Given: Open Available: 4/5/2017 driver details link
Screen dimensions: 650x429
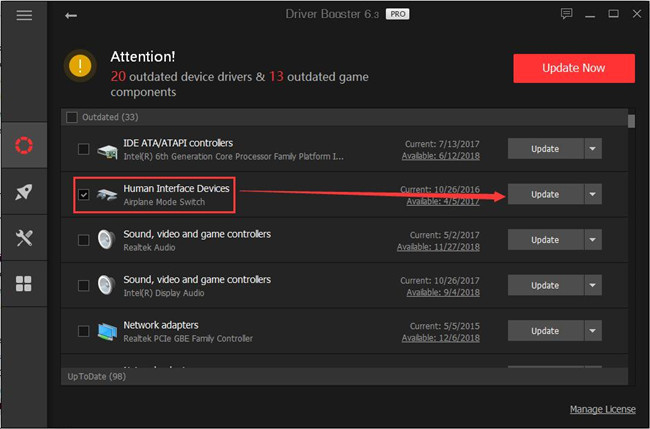Looking at the screenshot, I should pos(443,201).
